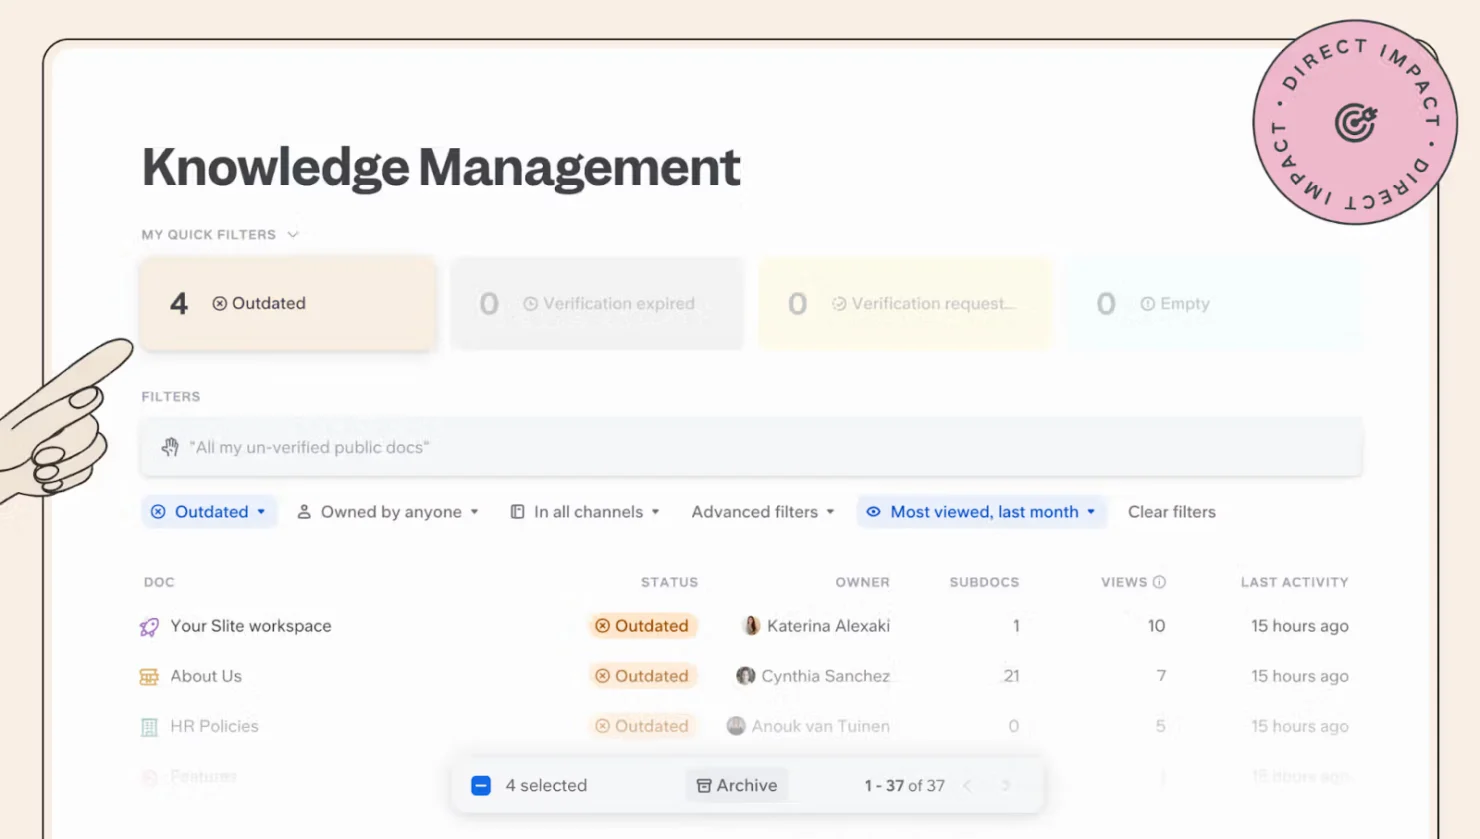Archive the 4 selected docs

coord(737,785)
